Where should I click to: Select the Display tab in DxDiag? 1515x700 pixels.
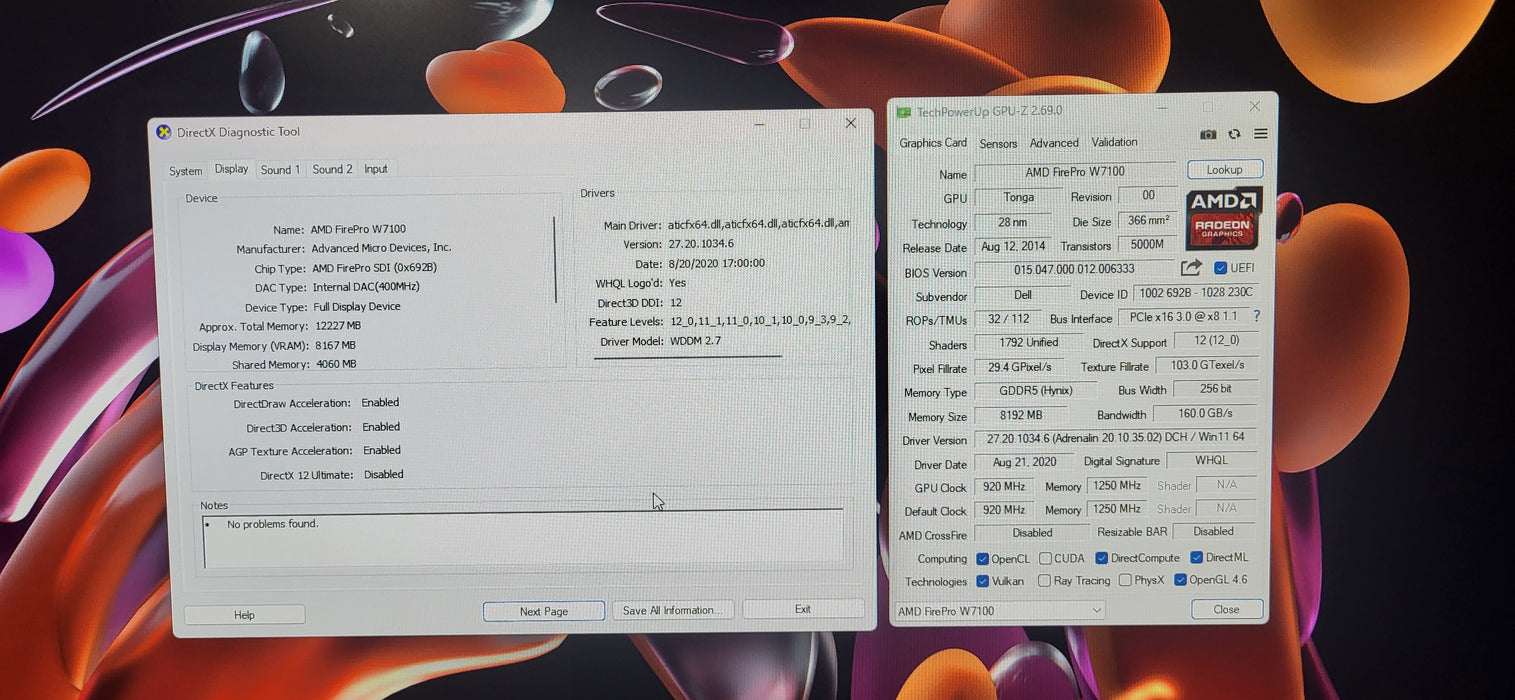231,169
